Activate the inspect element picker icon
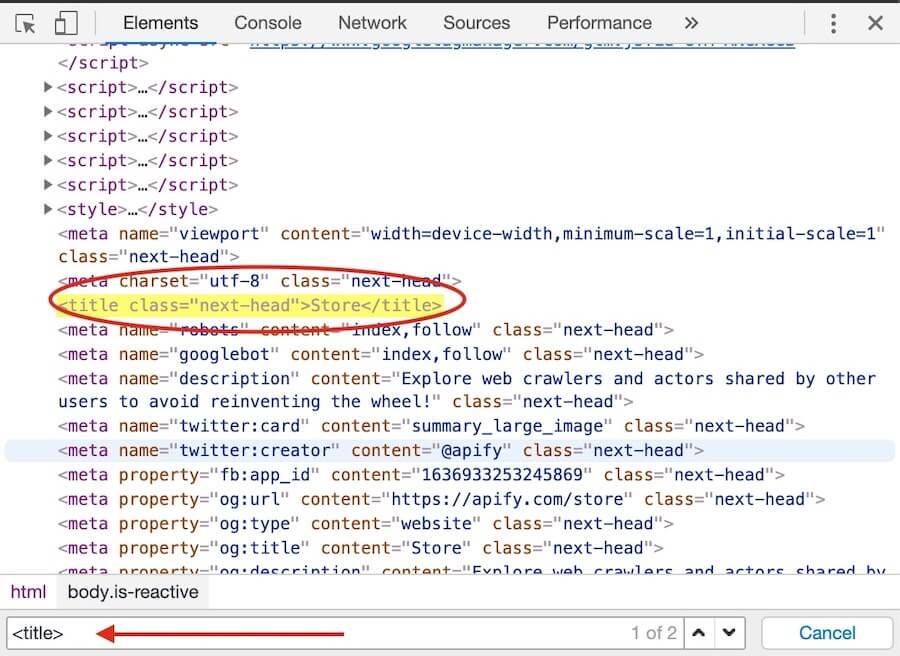The image size is (900, 656). click(25, 24)
